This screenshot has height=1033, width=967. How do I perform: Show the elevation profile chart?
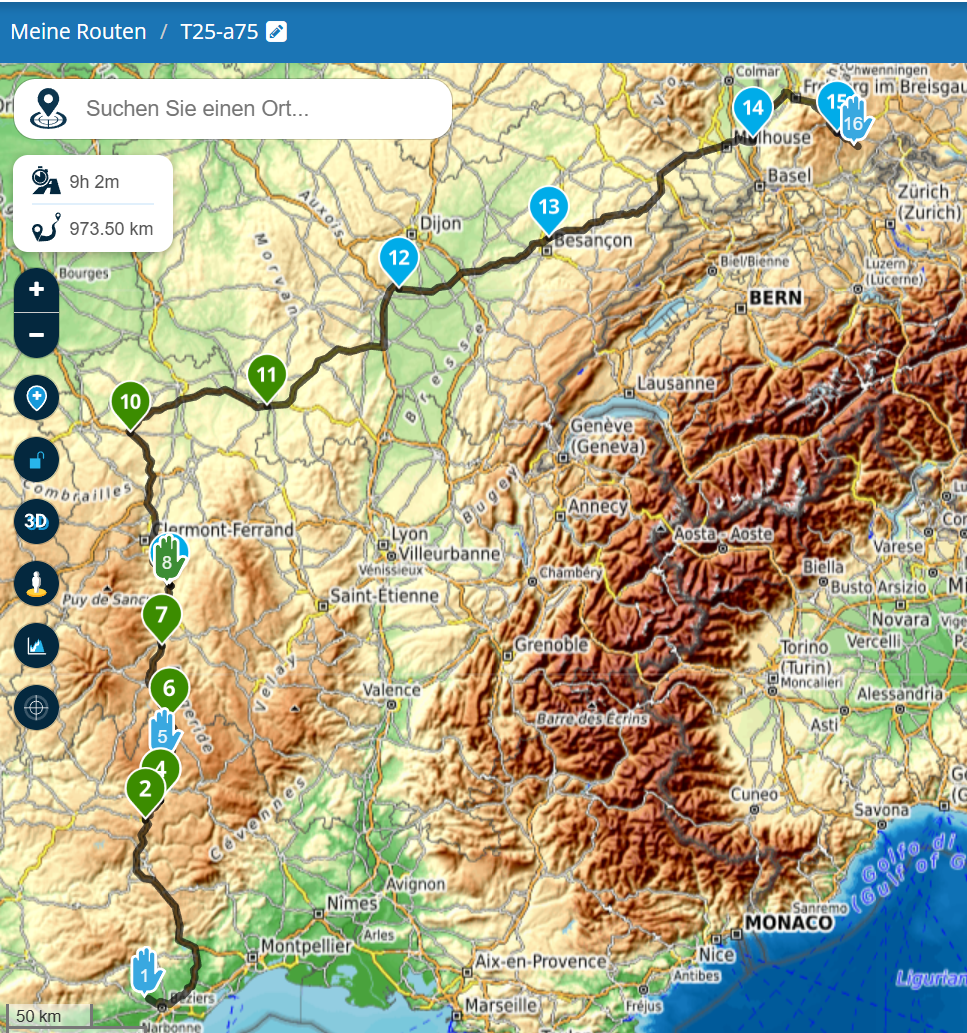37,645
